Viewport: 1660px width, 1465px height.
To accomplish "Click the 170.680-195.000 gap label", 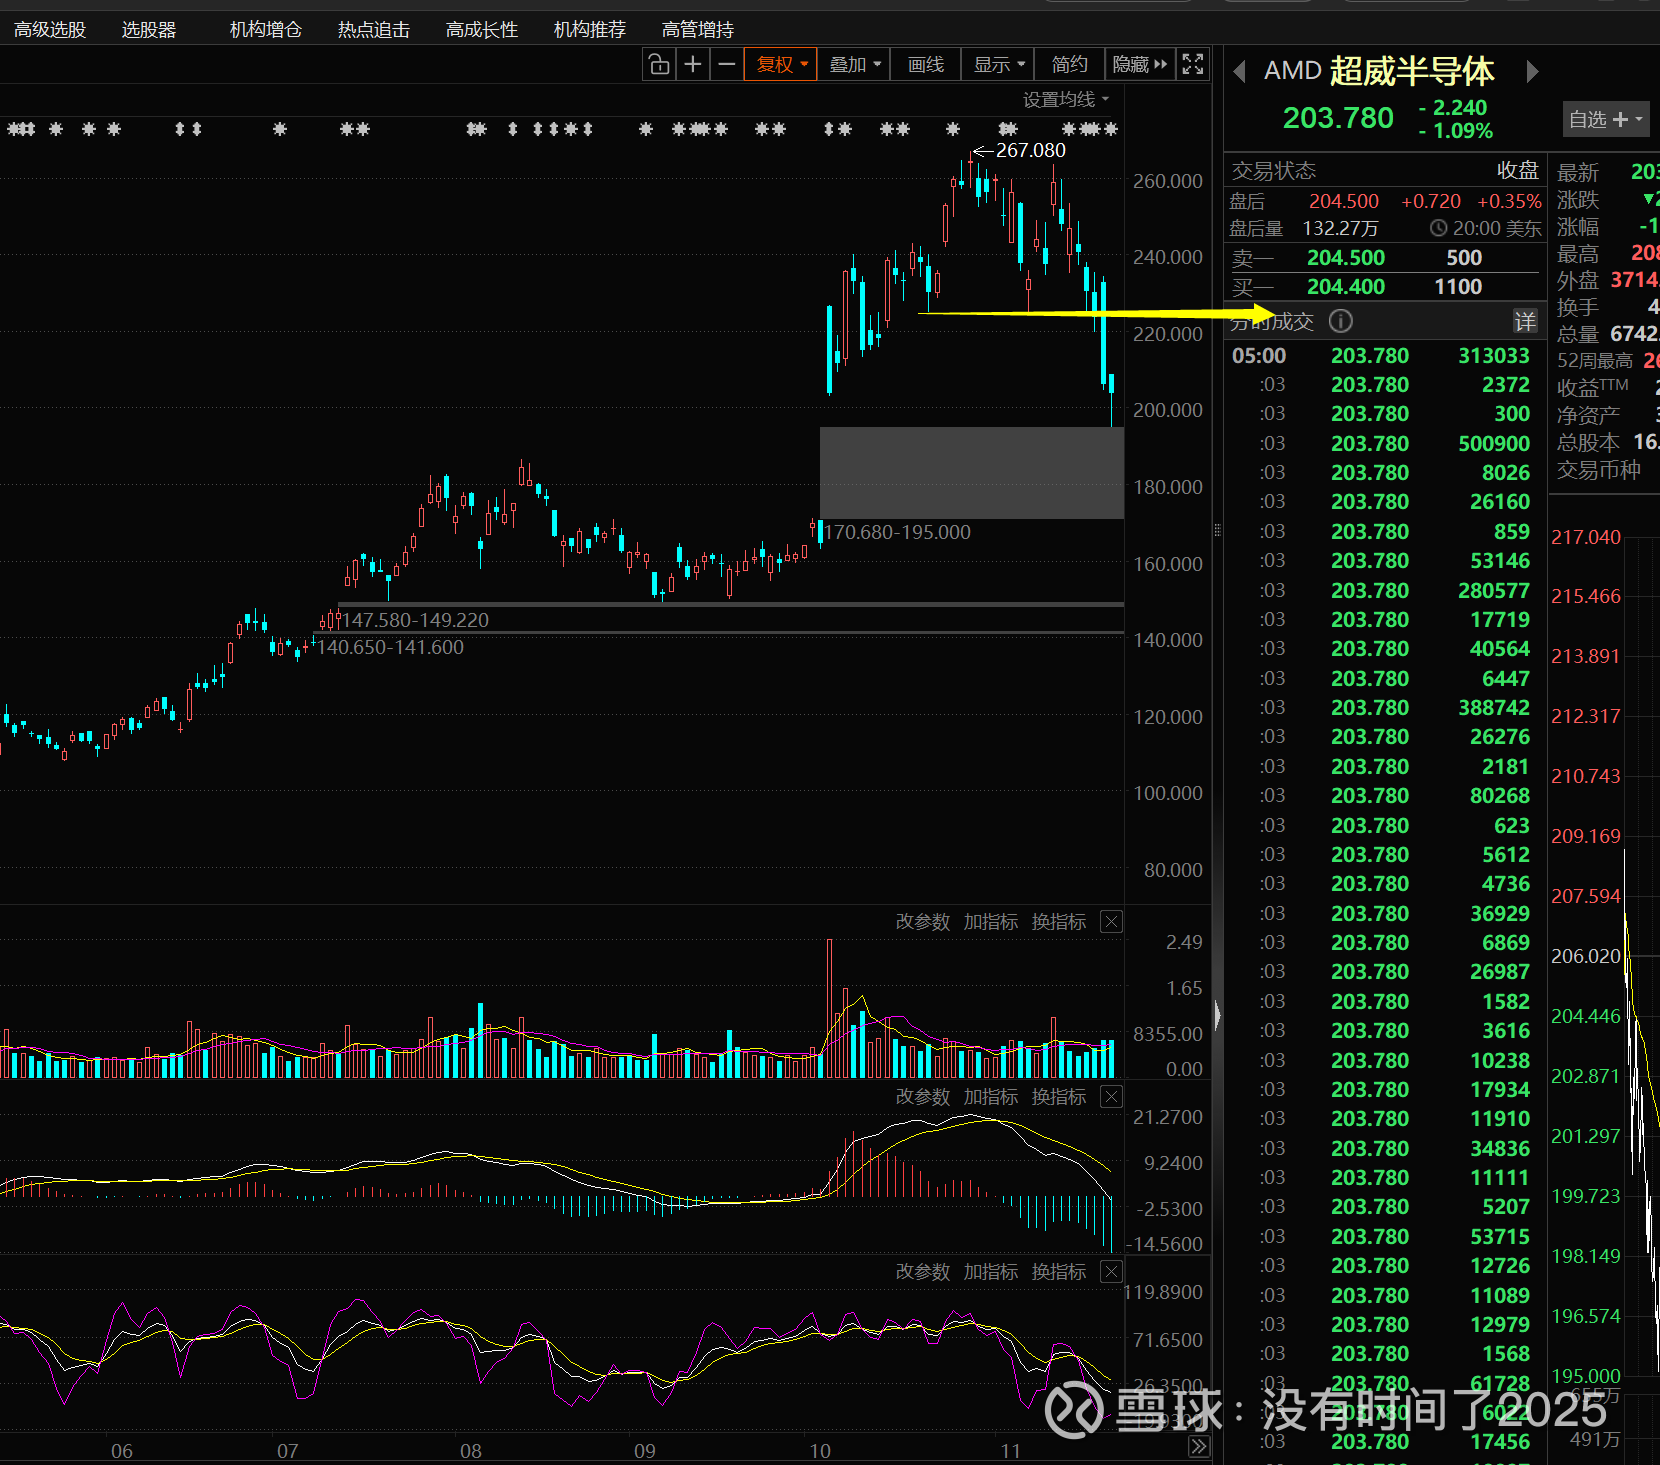I will [897, 532].
